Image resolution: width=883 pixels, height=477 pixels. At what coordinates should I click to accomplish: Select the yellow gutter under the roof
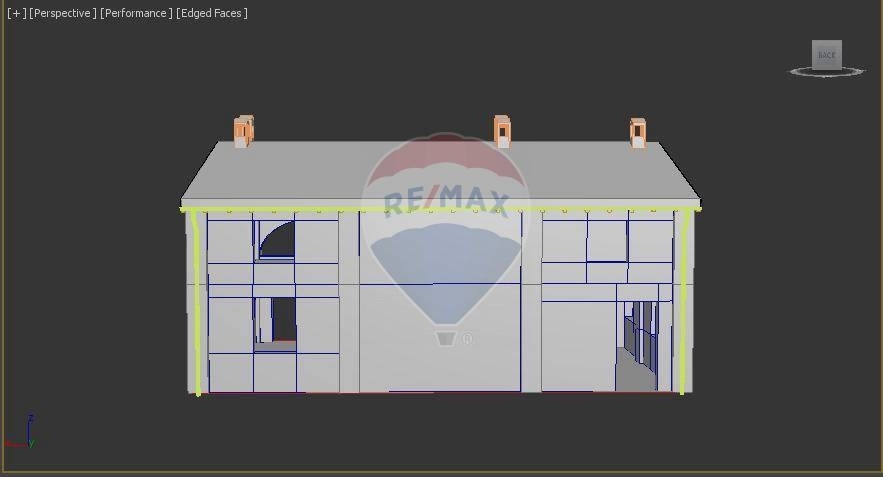[440, 209]
